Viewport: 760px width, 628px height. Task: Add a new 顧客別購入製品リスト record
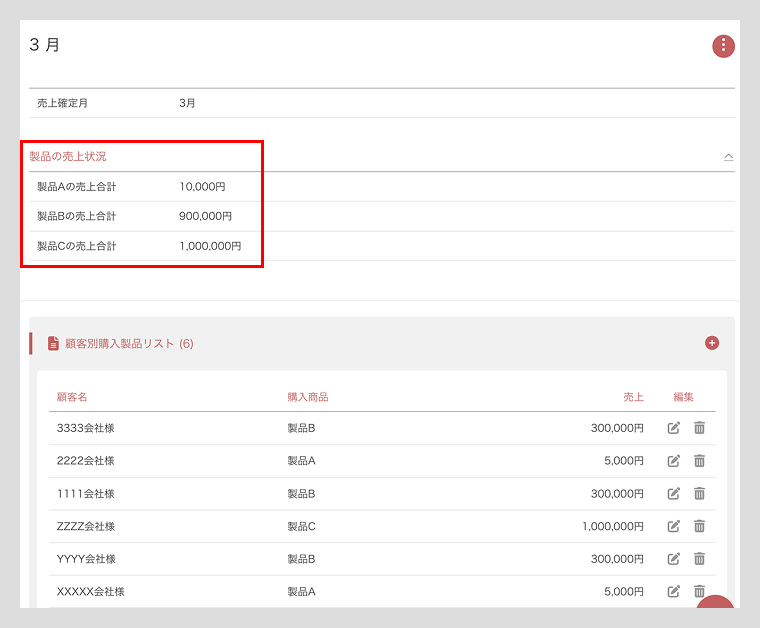click(712, 343)
